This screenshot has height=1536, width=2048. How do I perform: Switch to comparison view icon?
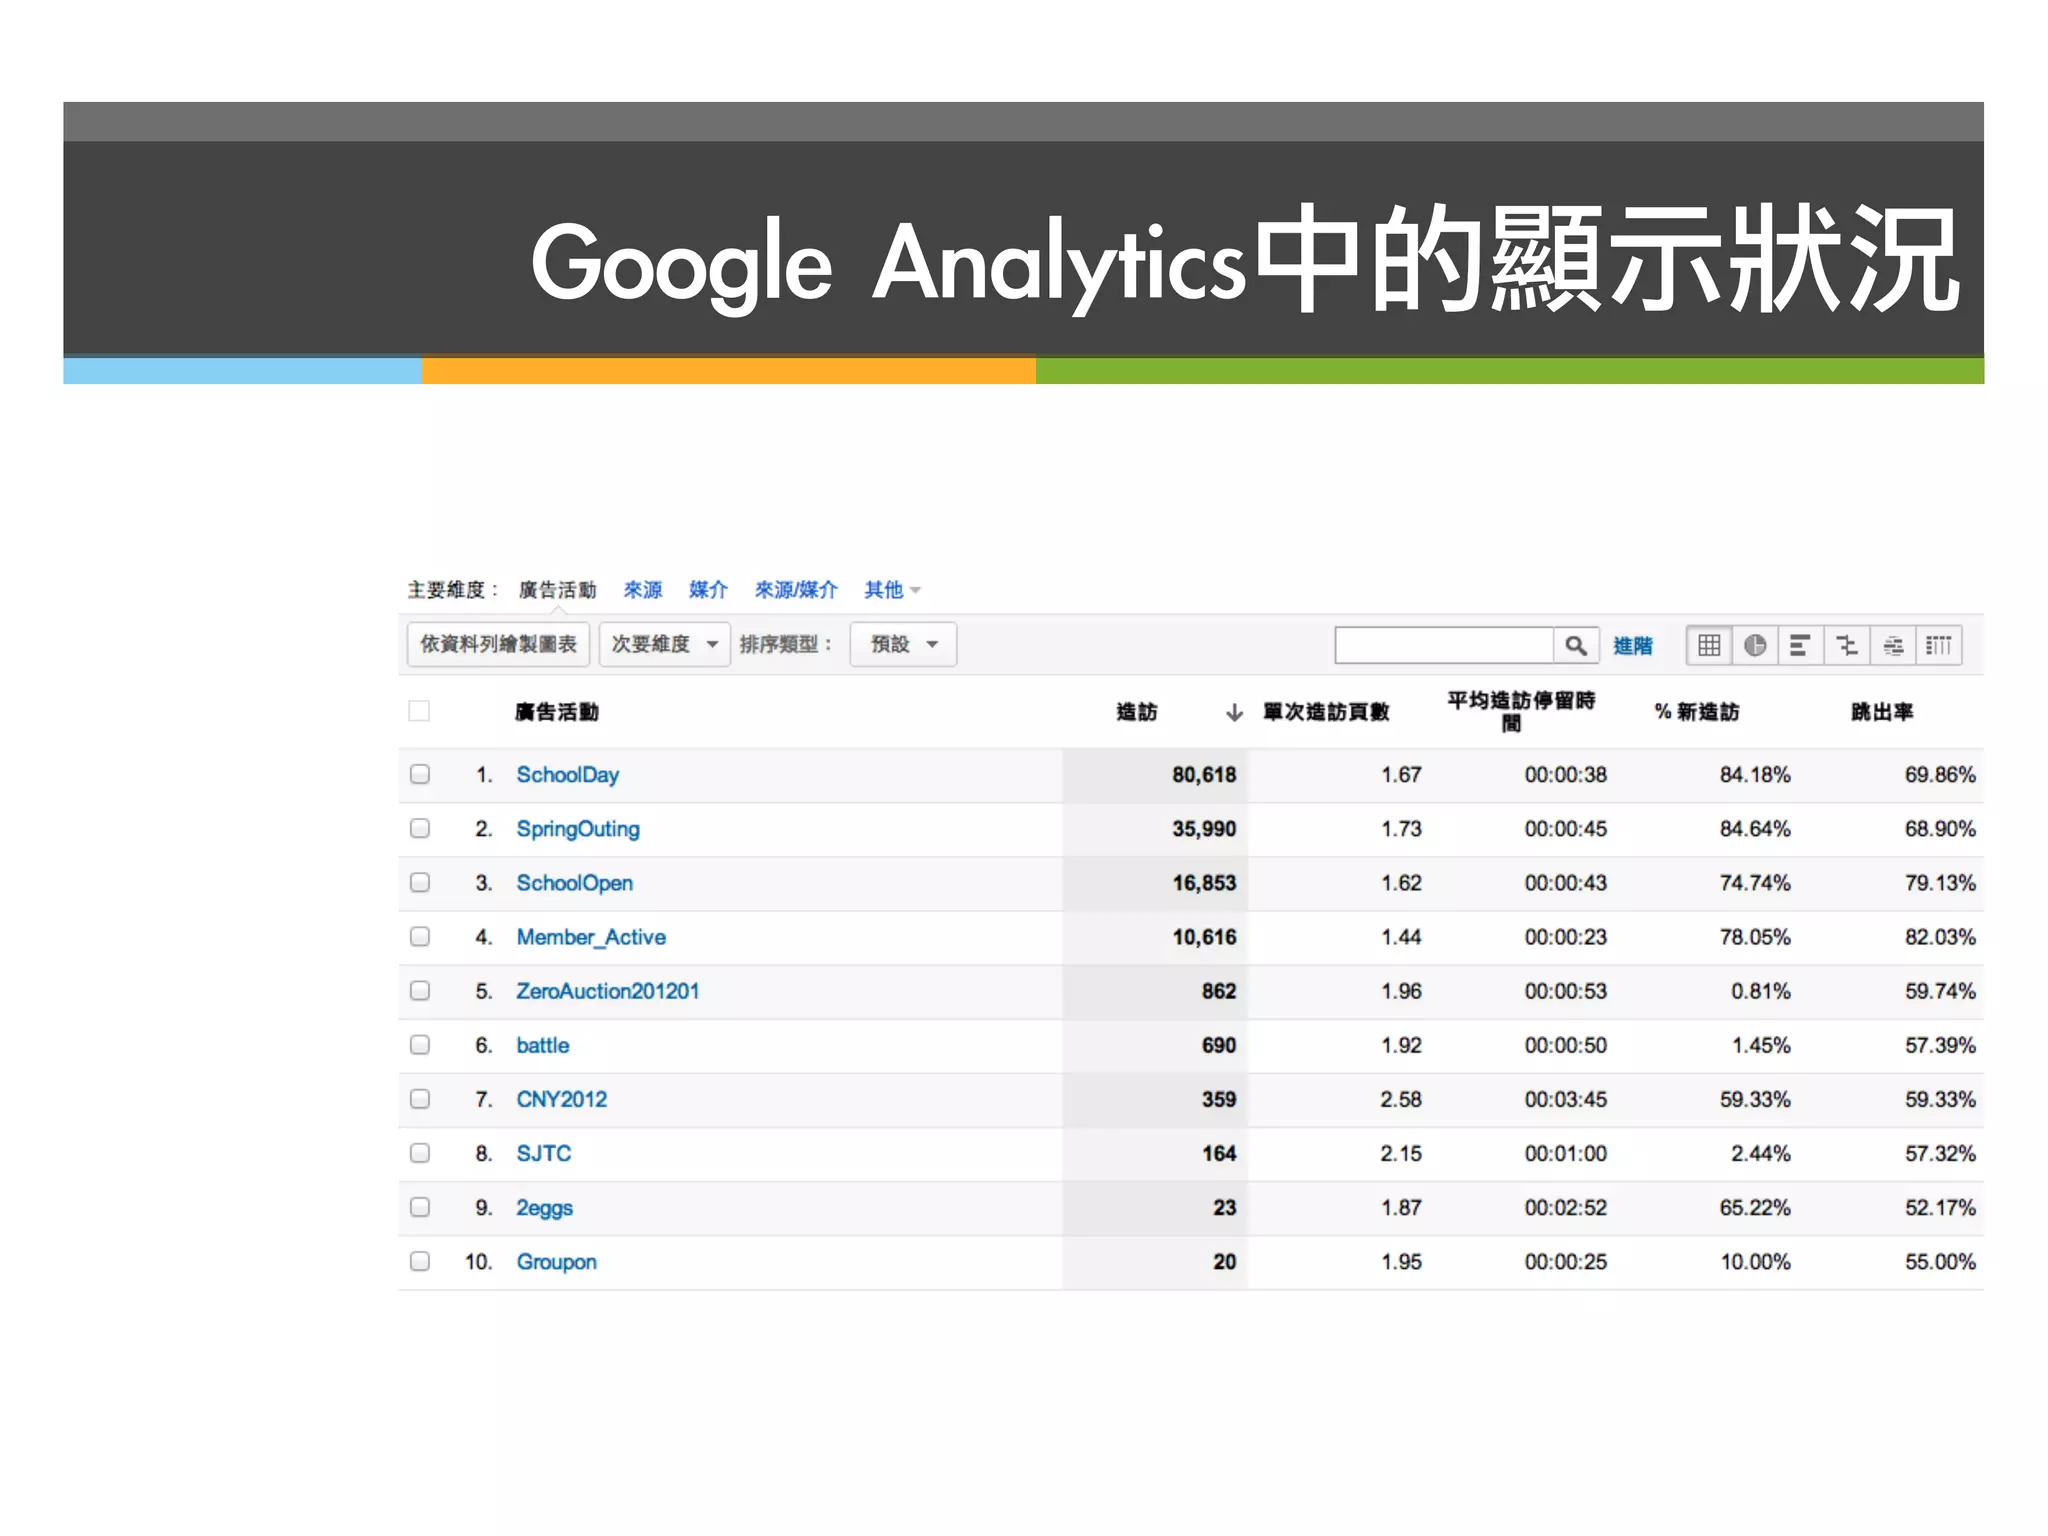pyautogui.click(x=1847, y=645)
